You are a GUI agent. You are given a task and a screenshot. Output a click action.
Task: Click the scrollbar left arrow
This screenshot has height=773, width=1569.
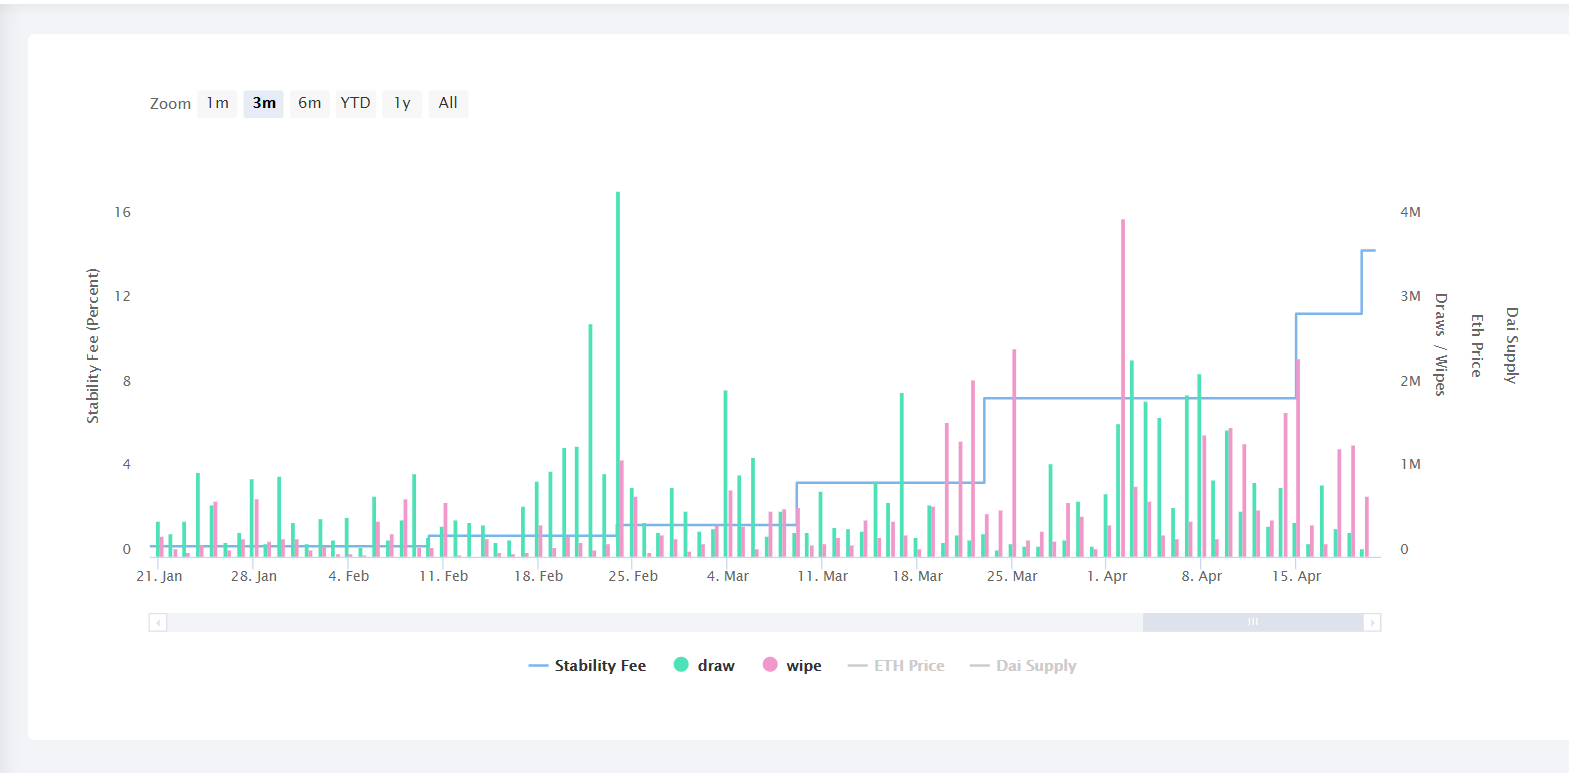158,622
